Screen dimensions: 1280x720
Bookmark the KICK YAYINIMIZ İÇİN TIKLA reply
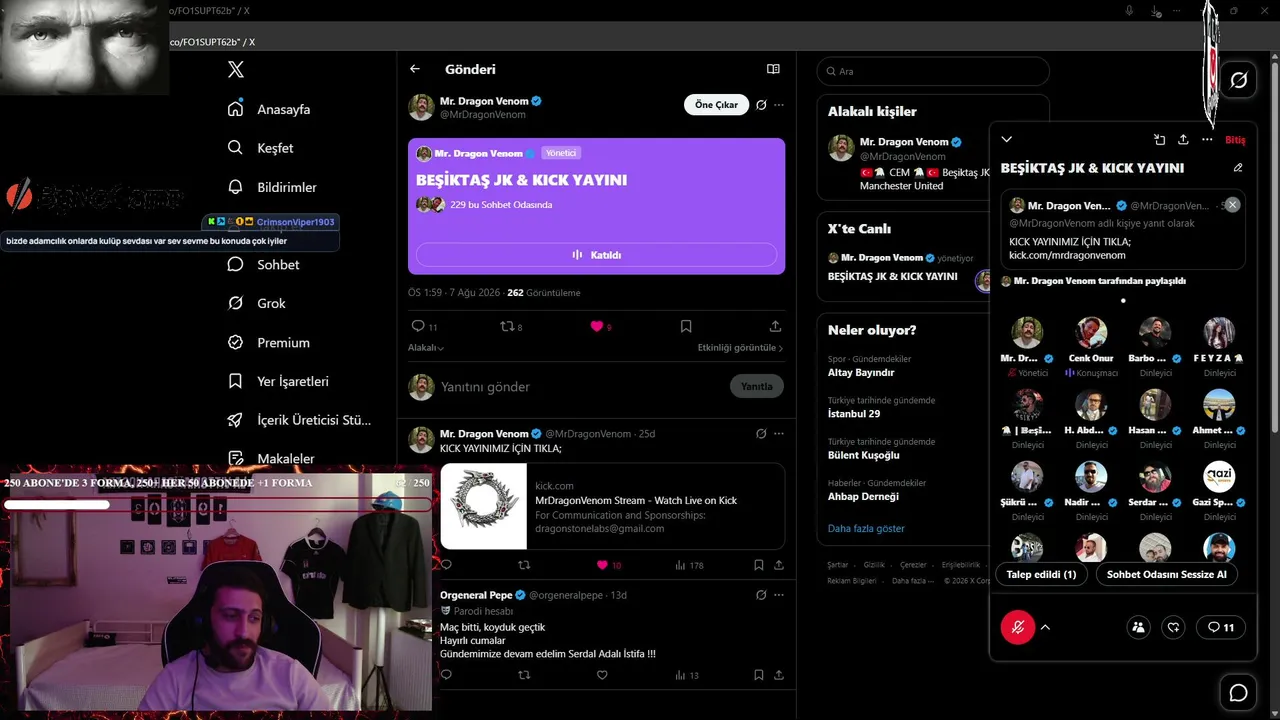pos(759,565)
